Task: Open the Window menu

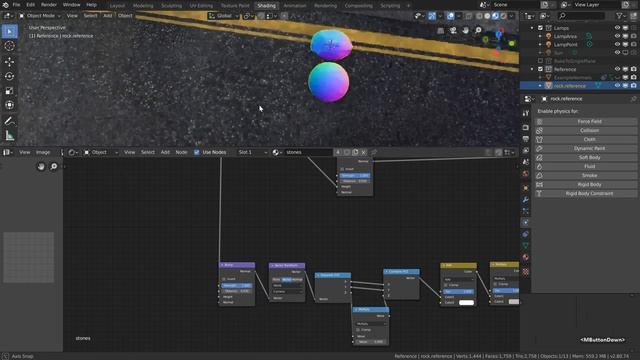Action: pyautogui.click(x=71, y=5)
